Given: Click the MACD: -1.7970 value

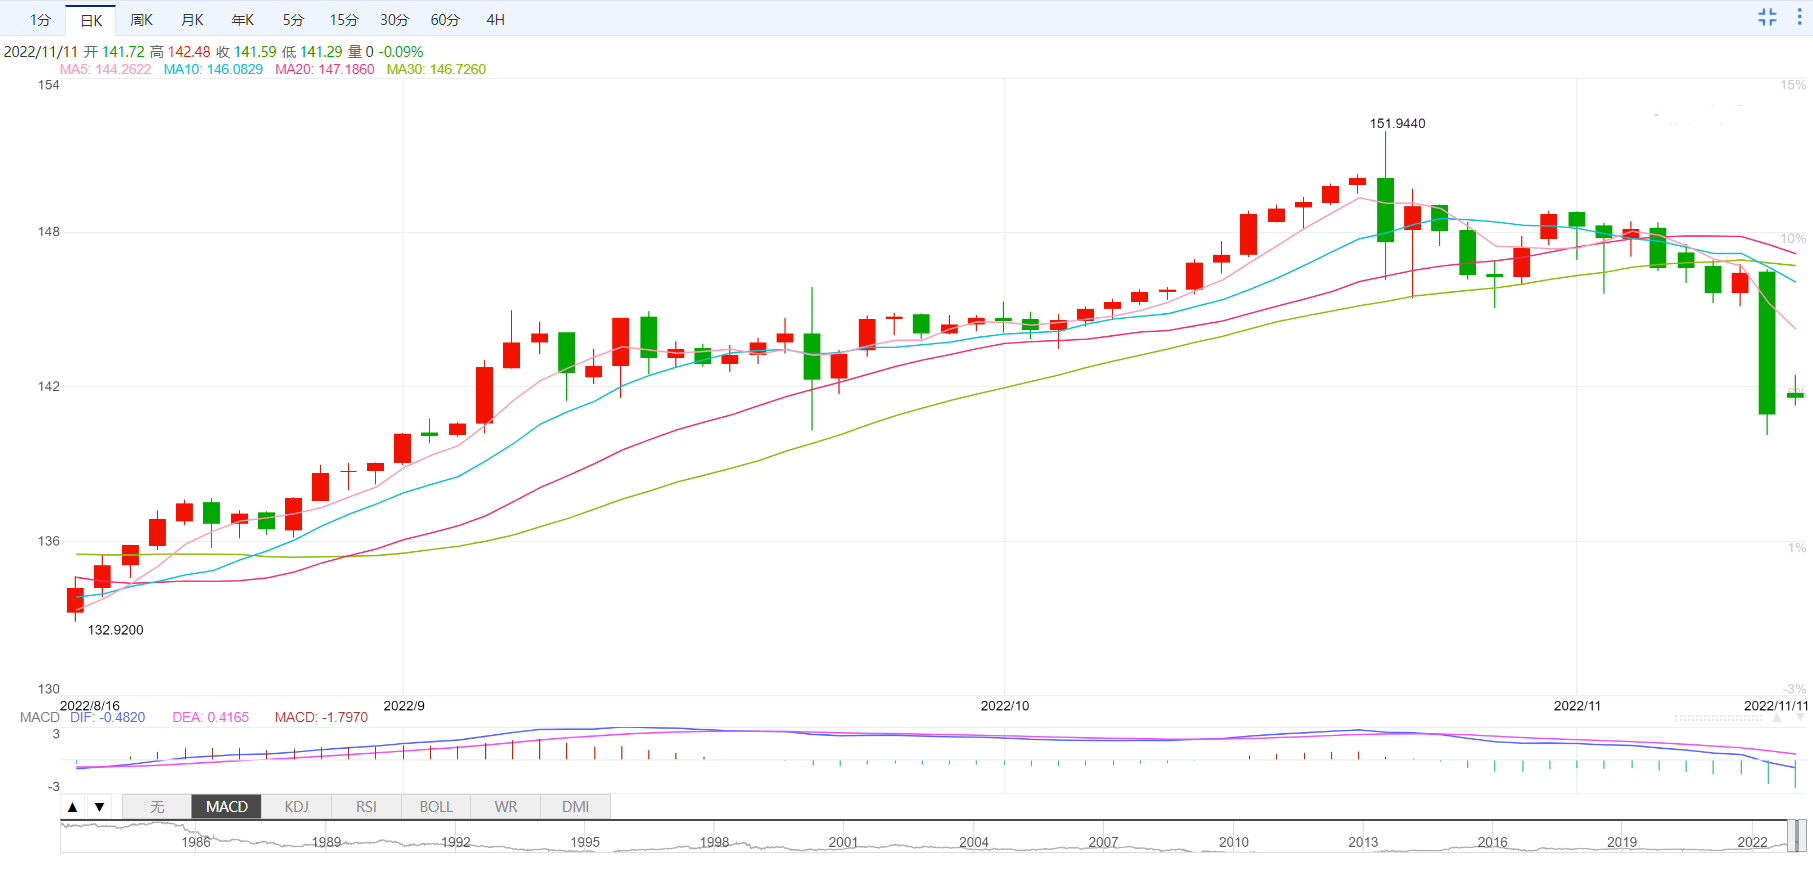Looking at the screenshot, I should (321, 717).
